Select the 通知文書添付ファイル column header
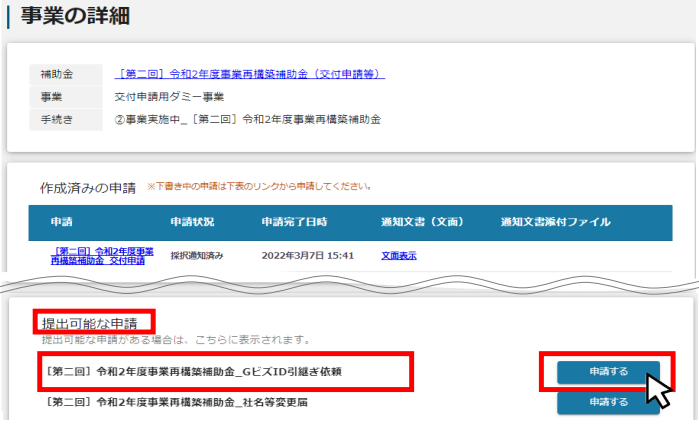Screen dimensions: 699x436 point(555,222)
